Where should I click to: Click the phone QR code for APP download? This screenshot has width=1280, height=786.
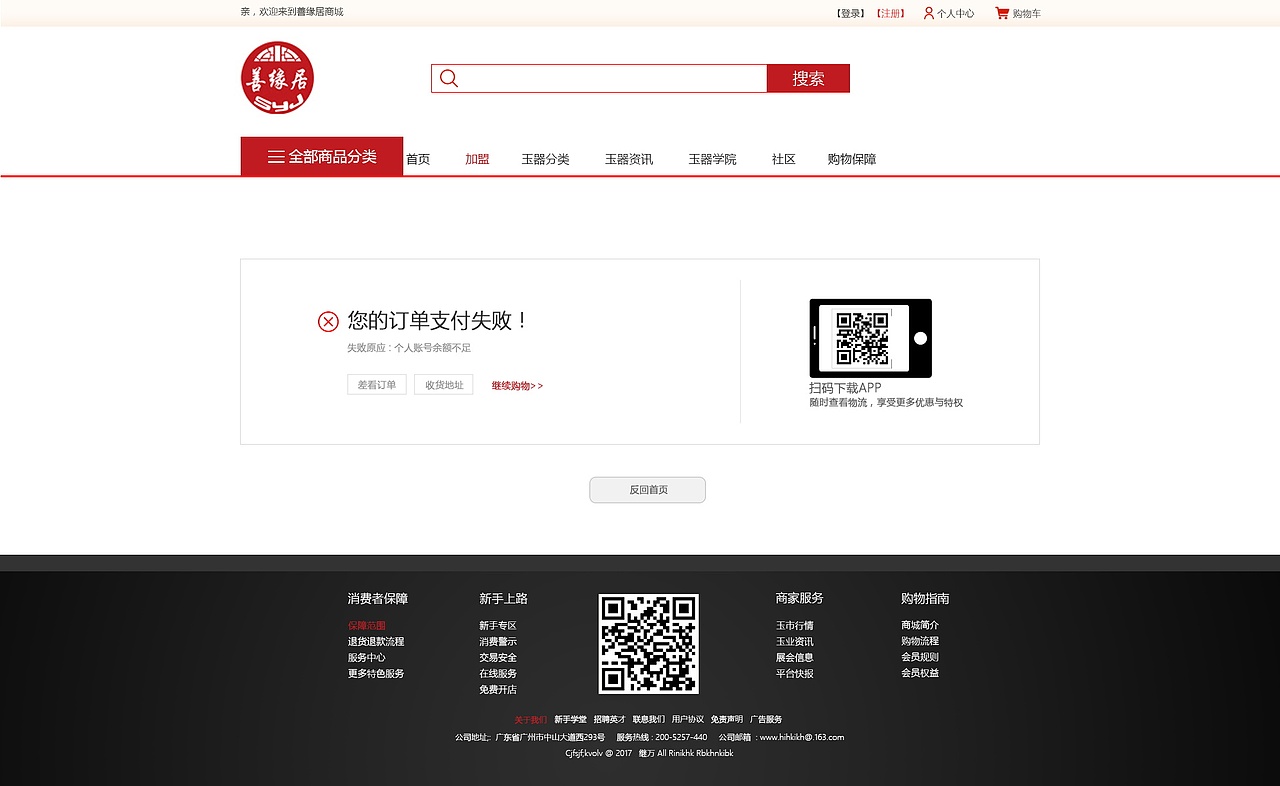[x=869, y=338]
